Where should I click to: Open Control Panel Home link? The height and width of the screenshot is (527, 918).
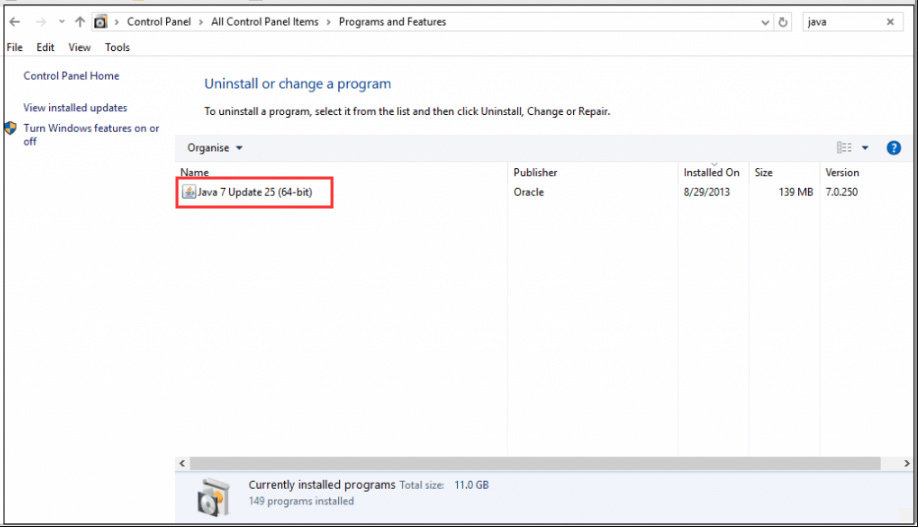point(71,76)
